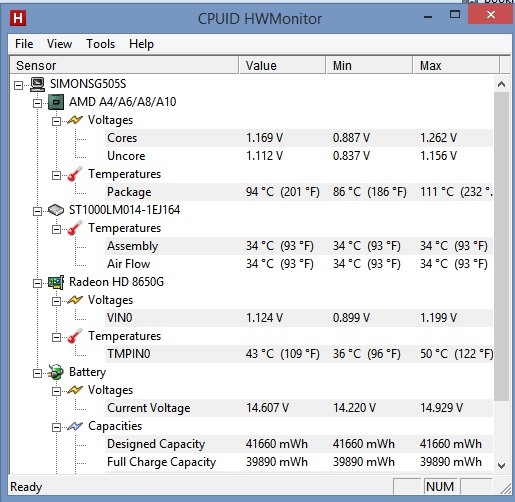Click the 50 °C TMPIN0 max value
The height and width of the screenshot is (502, 515).
pos(456,354)
